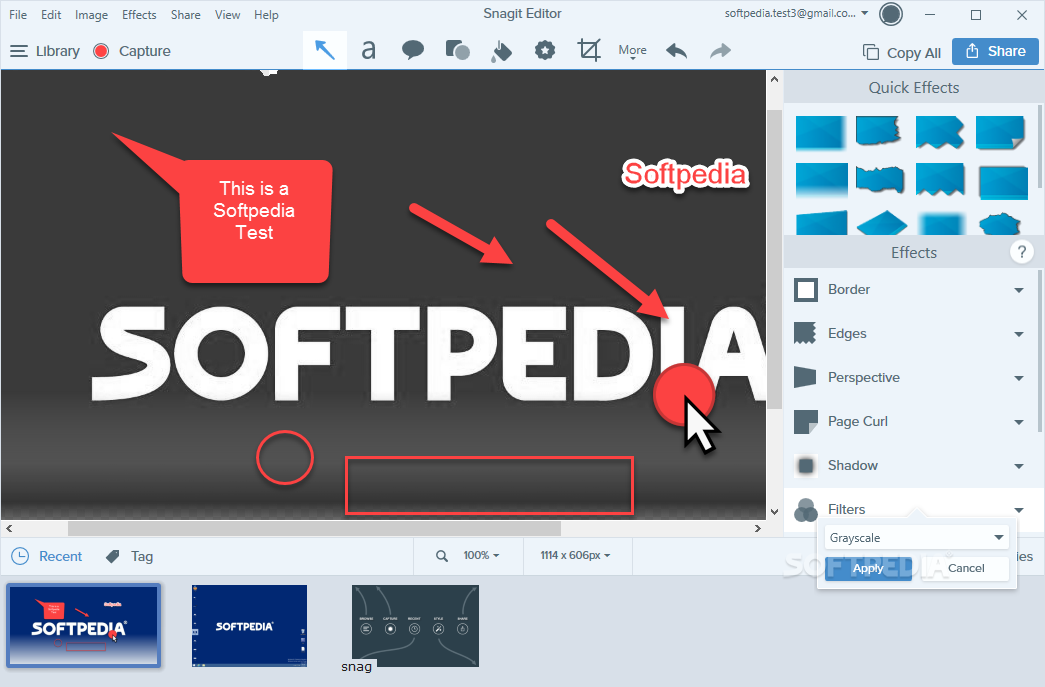The image size is (1045, 687).
Task: Click horizontal scrollbar right arrow
Action: (758, 528)
